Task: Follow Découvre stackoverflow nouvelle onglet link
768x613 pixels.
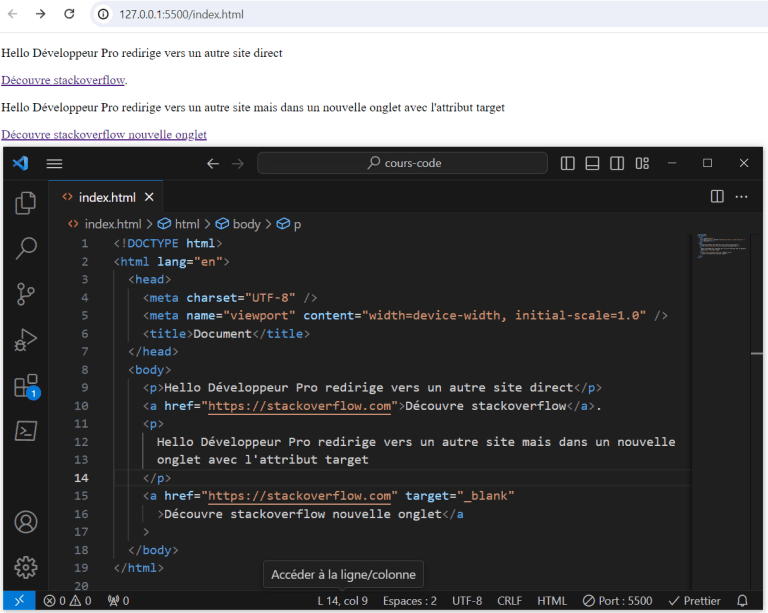Action: tap(104, 135)
